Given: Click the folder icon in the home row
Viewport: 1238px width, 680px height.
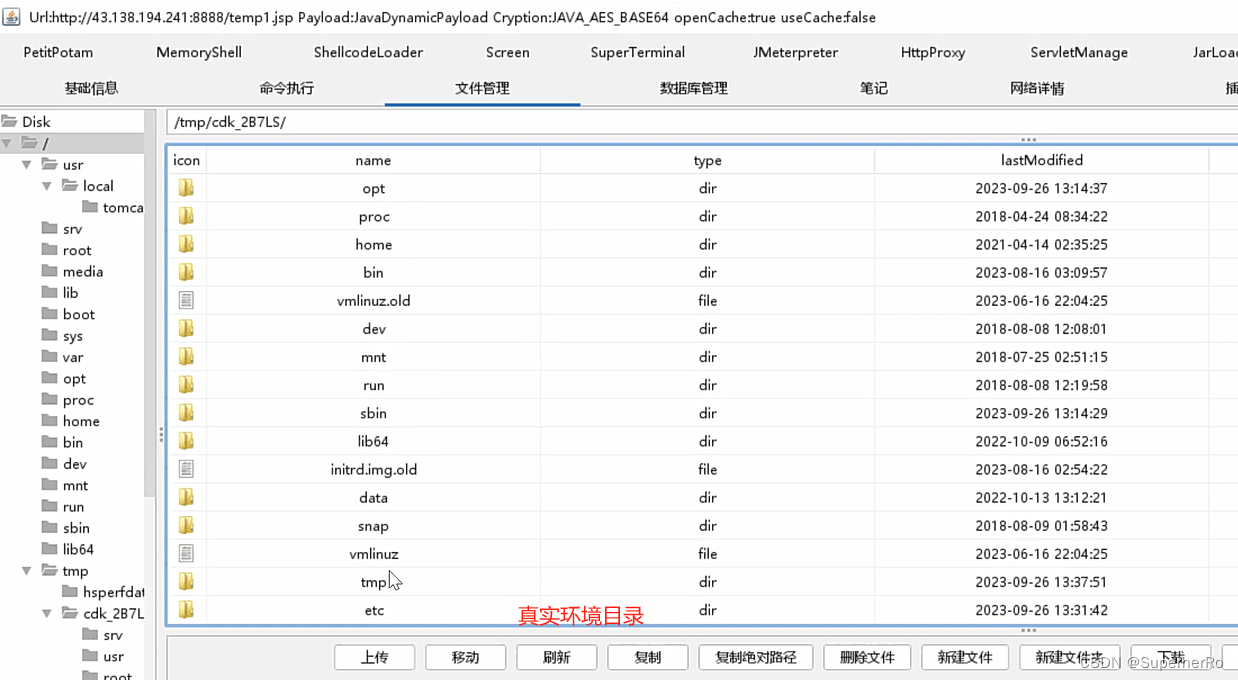Looking at the screenshot, I should pos(186,244).
